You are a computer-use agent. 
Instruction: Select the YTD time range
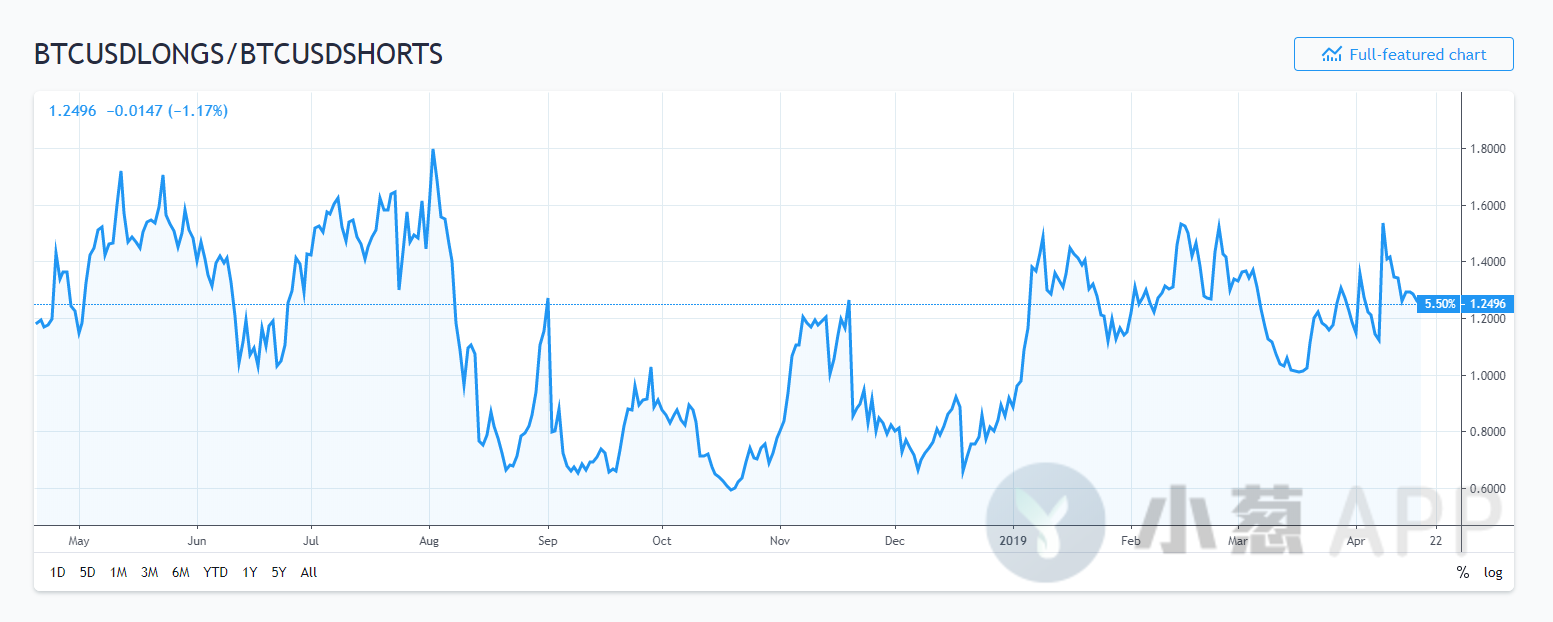(215, 573)
